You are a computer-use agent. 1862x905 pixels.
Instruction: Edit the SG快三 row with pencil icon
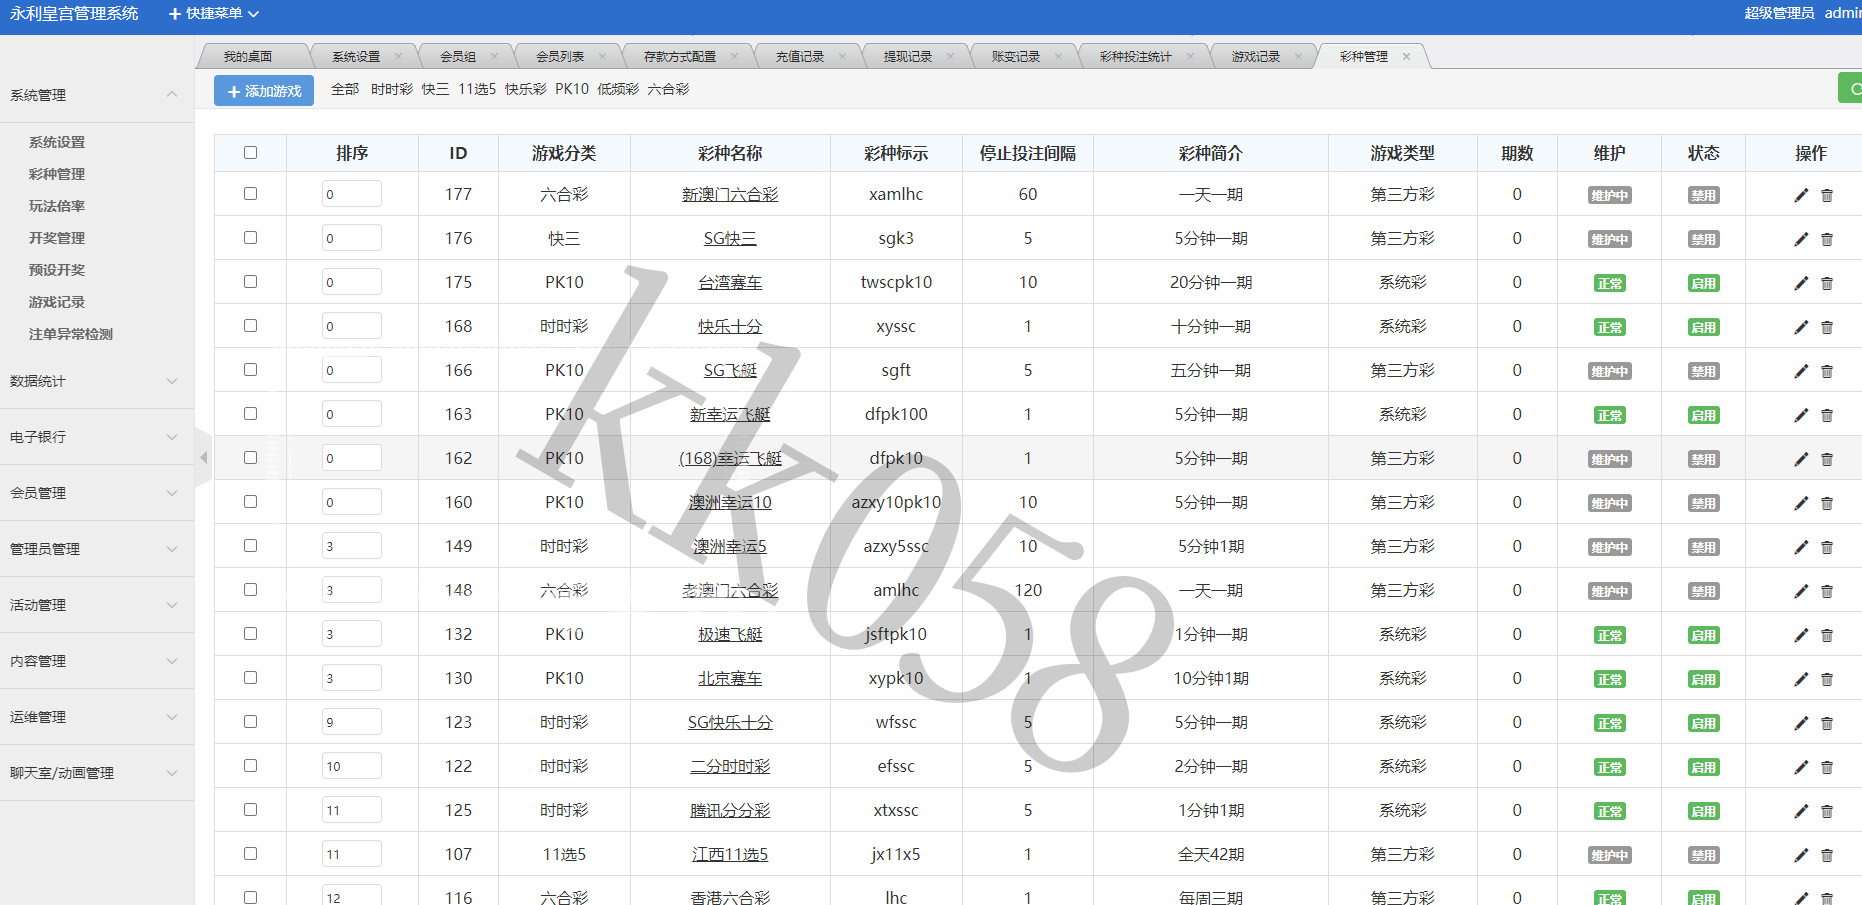(1801, 239)
